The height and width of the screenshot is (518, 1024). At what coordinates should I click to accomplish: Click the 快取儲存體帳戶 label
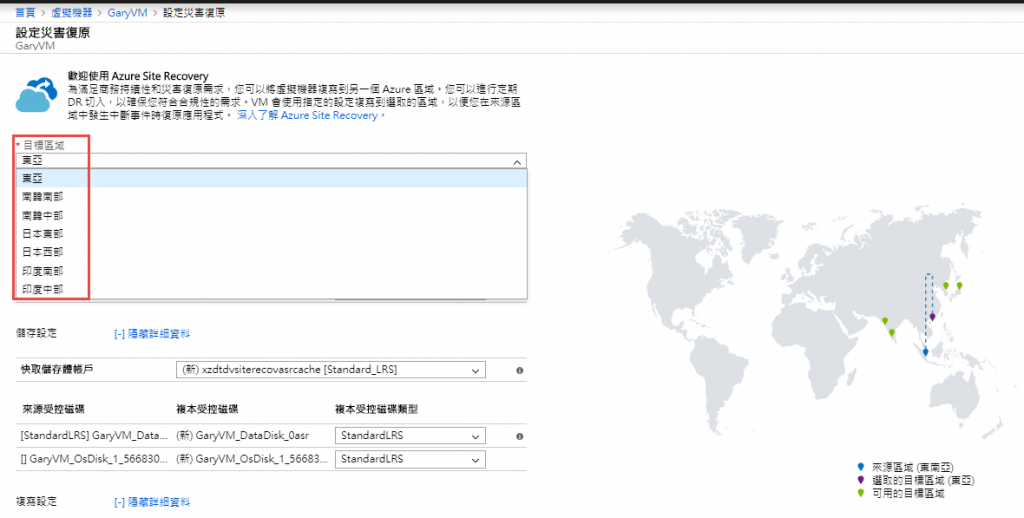pyautogui.click(x=57, y=370)
